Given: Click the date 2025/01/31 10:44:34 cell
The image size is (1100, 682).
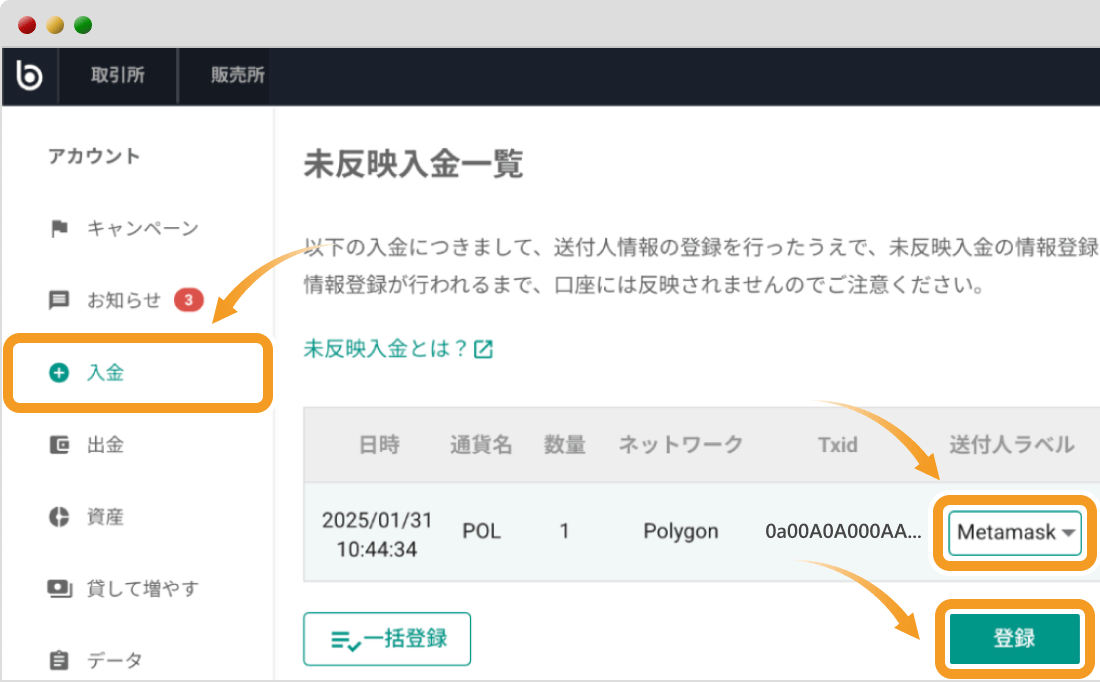Looking at the screenshot, I should (x=377, y=534).
